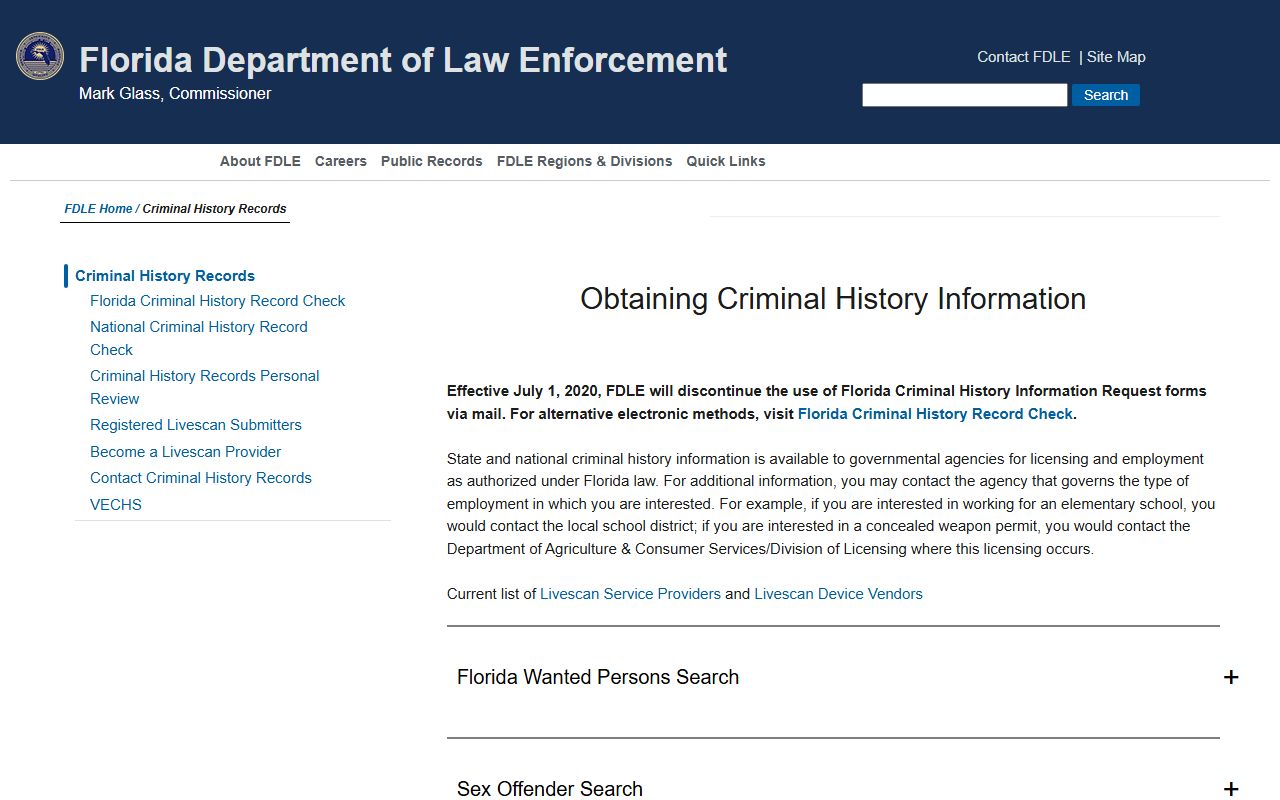Open the Public Records menu

(x=432, y=161)
